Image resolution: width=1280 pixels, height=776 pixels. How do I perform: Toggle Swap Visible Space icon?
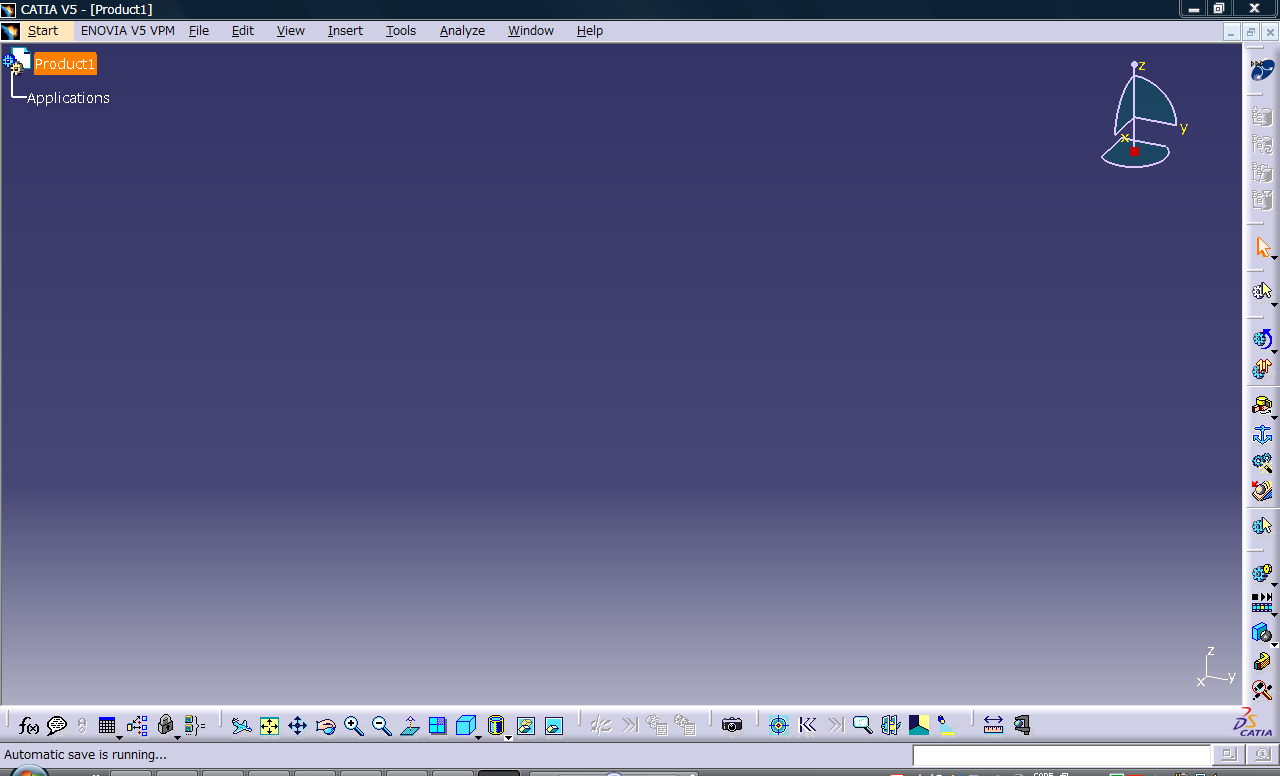pos(554,726)
